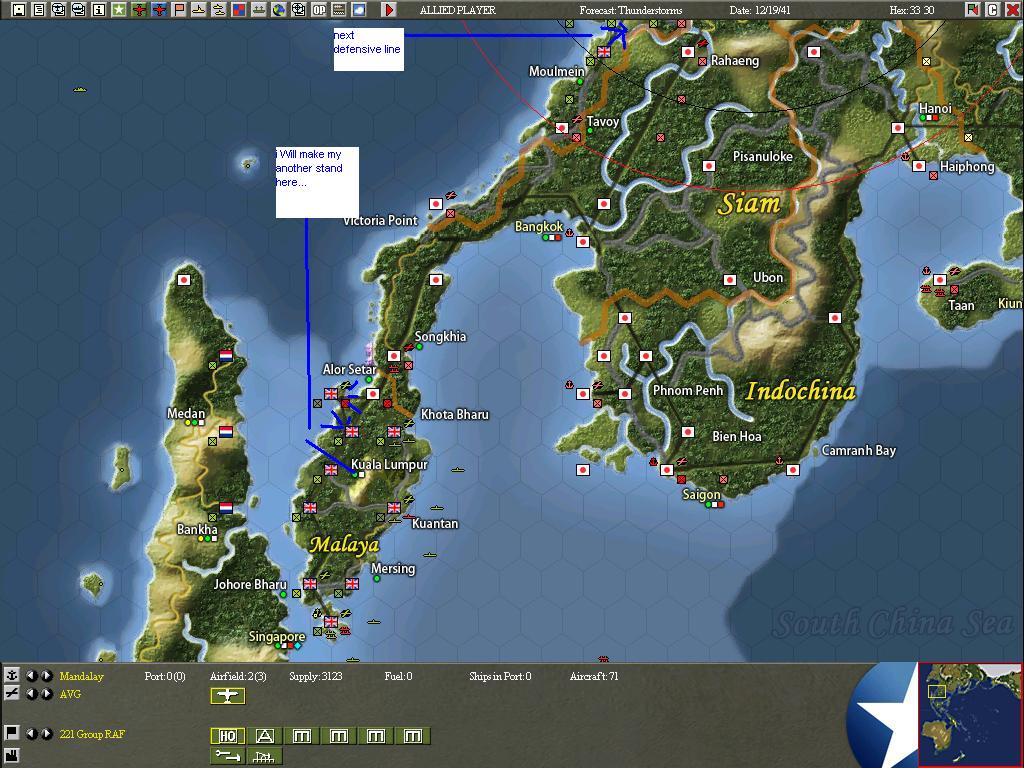The height and width of the screenshot is (768, 1024).
Task: Go to previous unit before 221 Group RAF
Action: 31,733
